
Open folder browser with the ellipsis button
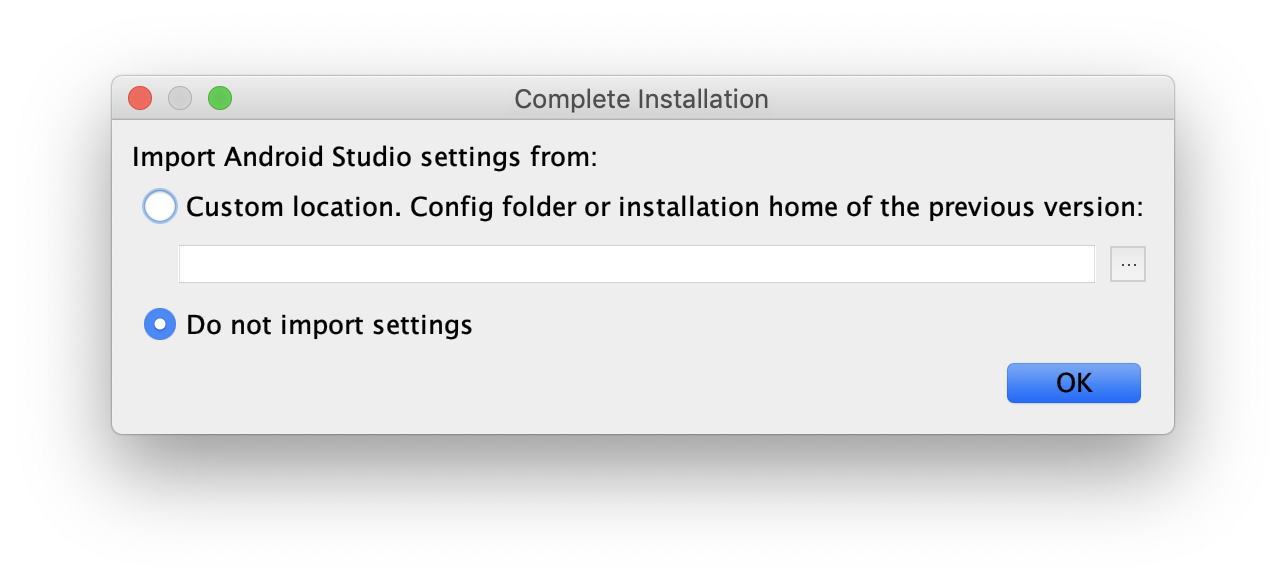(1128, 264)
